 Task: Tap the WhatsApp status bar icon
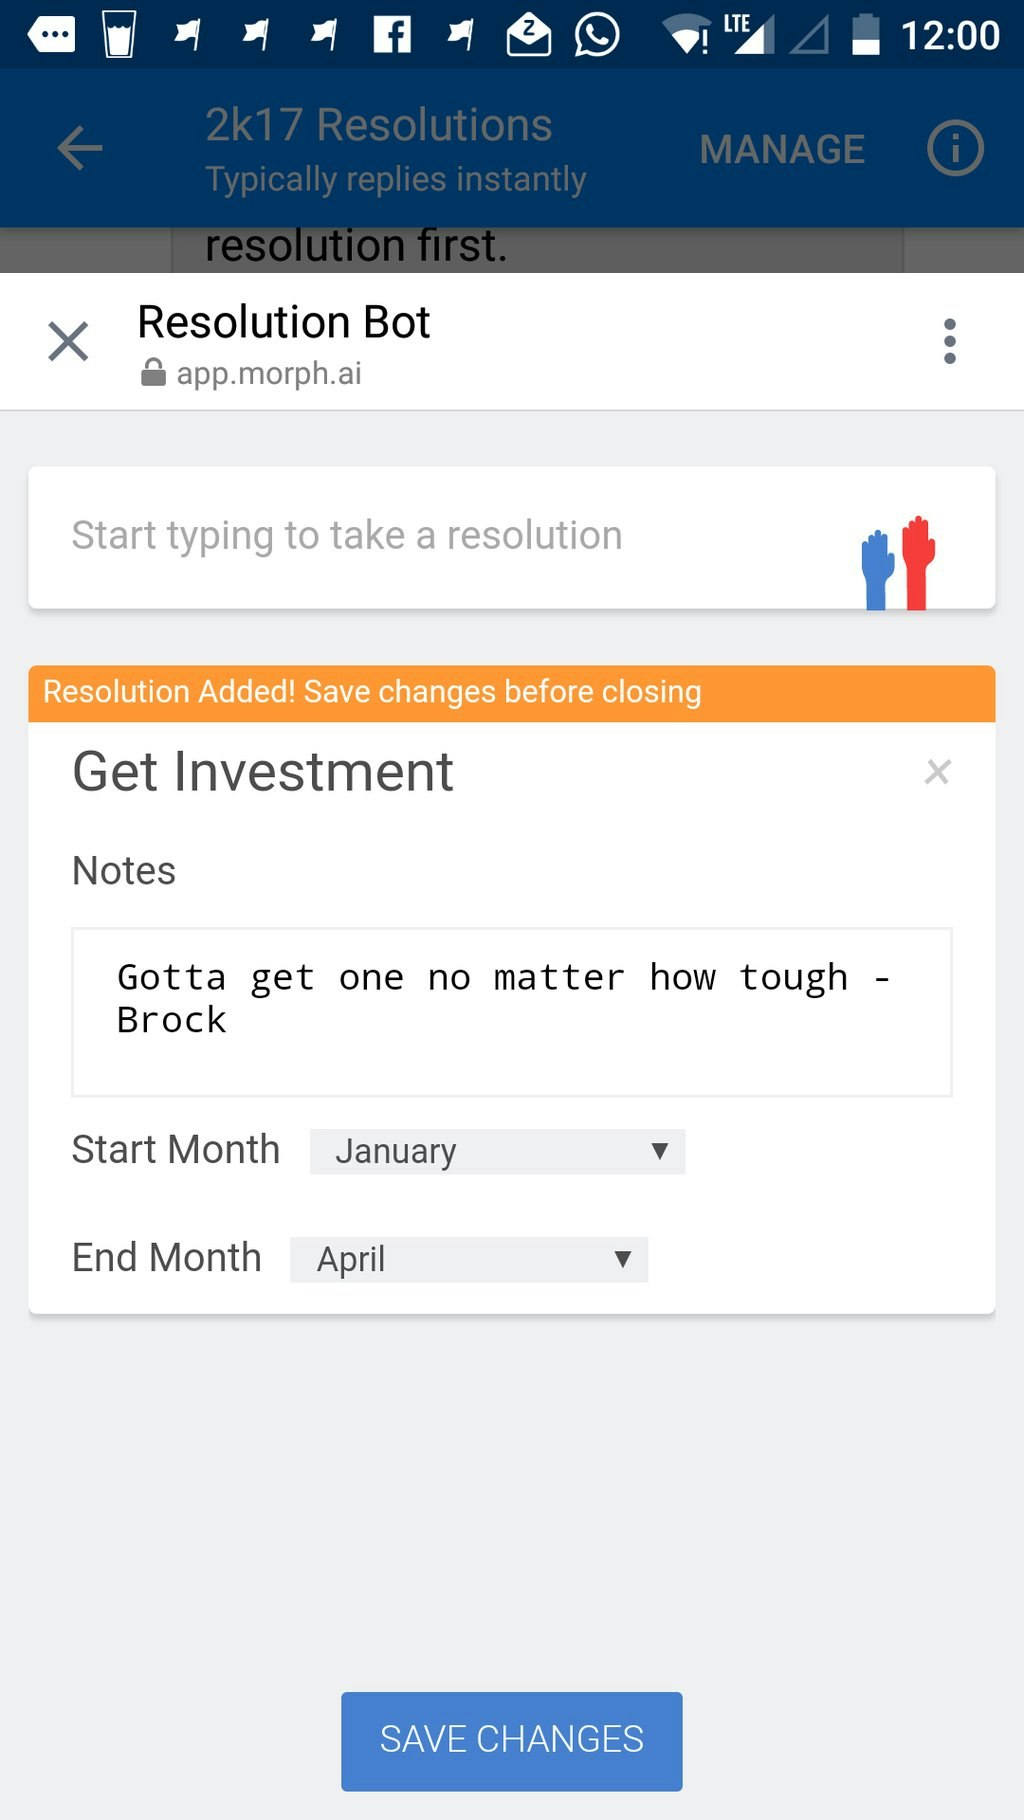coord(597,35)
